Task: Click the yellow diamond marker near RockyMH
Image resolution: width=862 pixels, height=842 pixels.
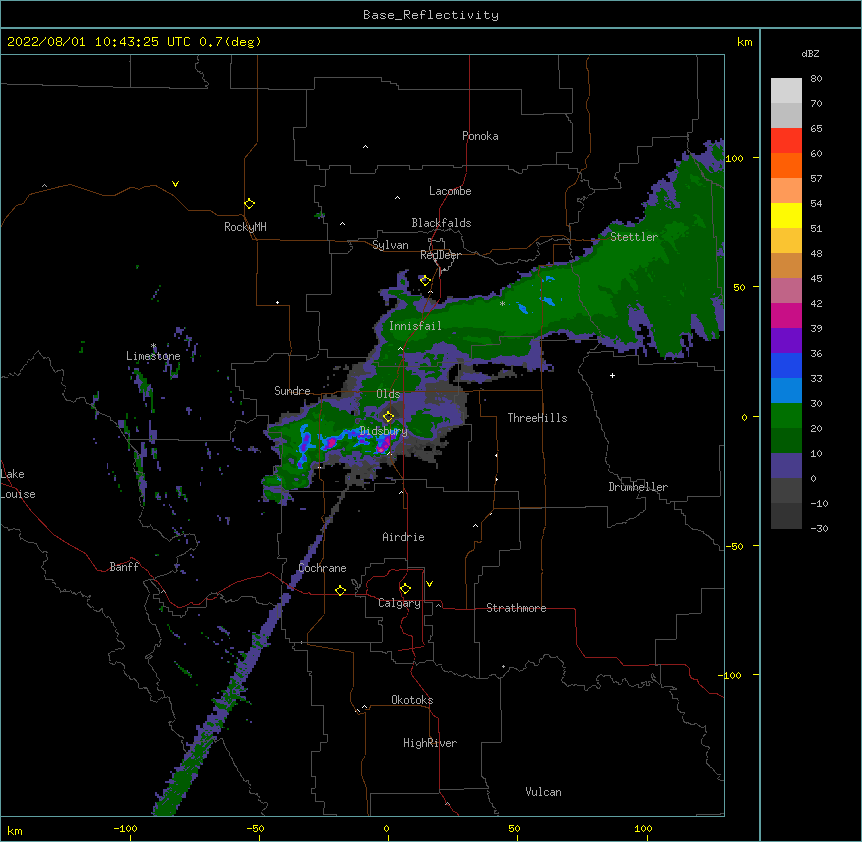Action: [x=250, y=204]
